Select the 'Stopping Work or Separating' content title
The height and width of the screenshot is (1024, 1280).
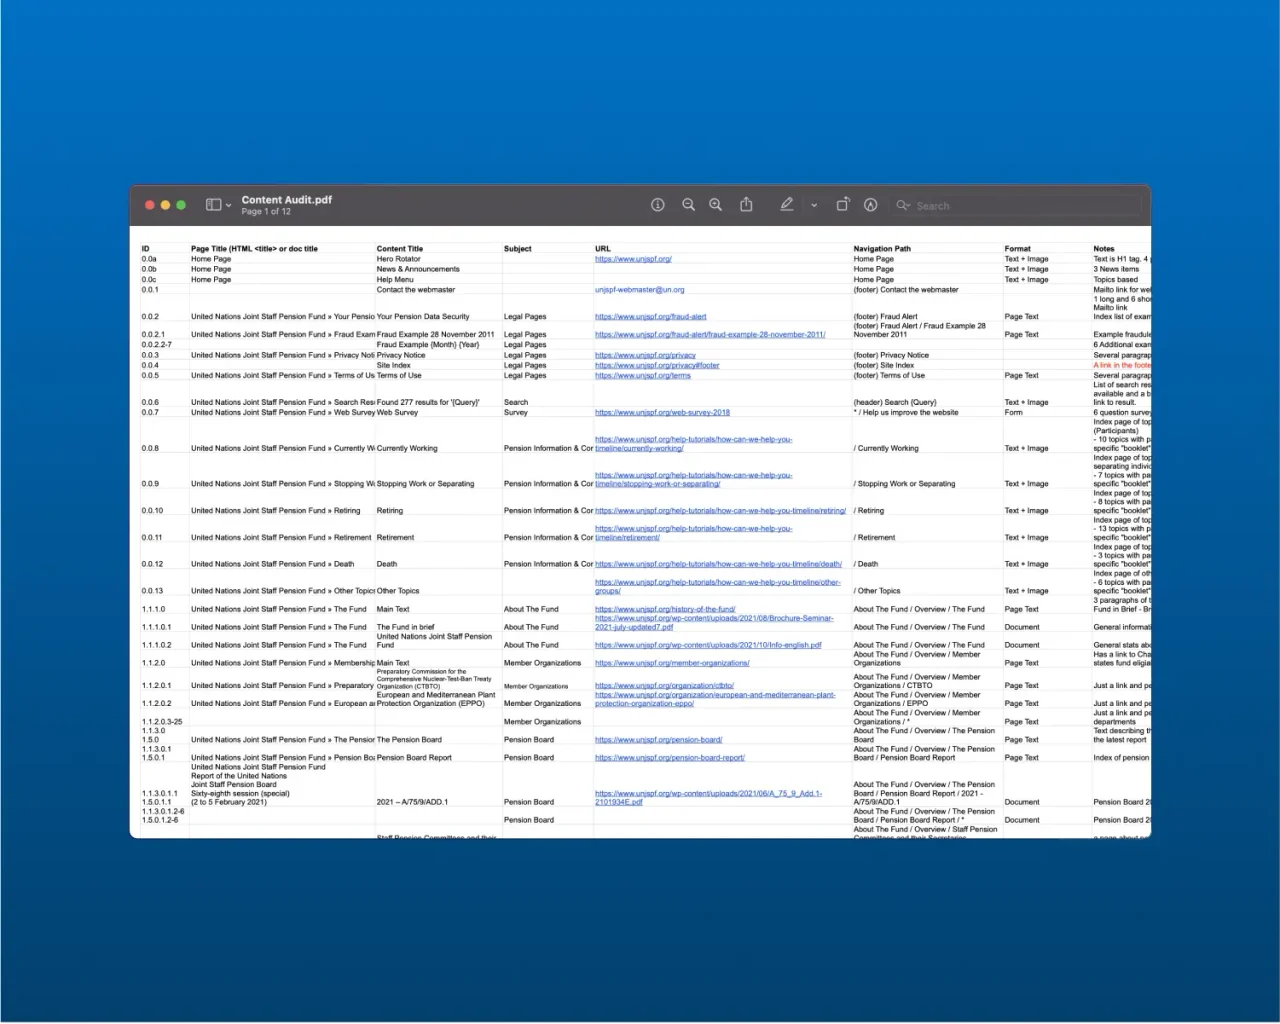tap(426, 484)
